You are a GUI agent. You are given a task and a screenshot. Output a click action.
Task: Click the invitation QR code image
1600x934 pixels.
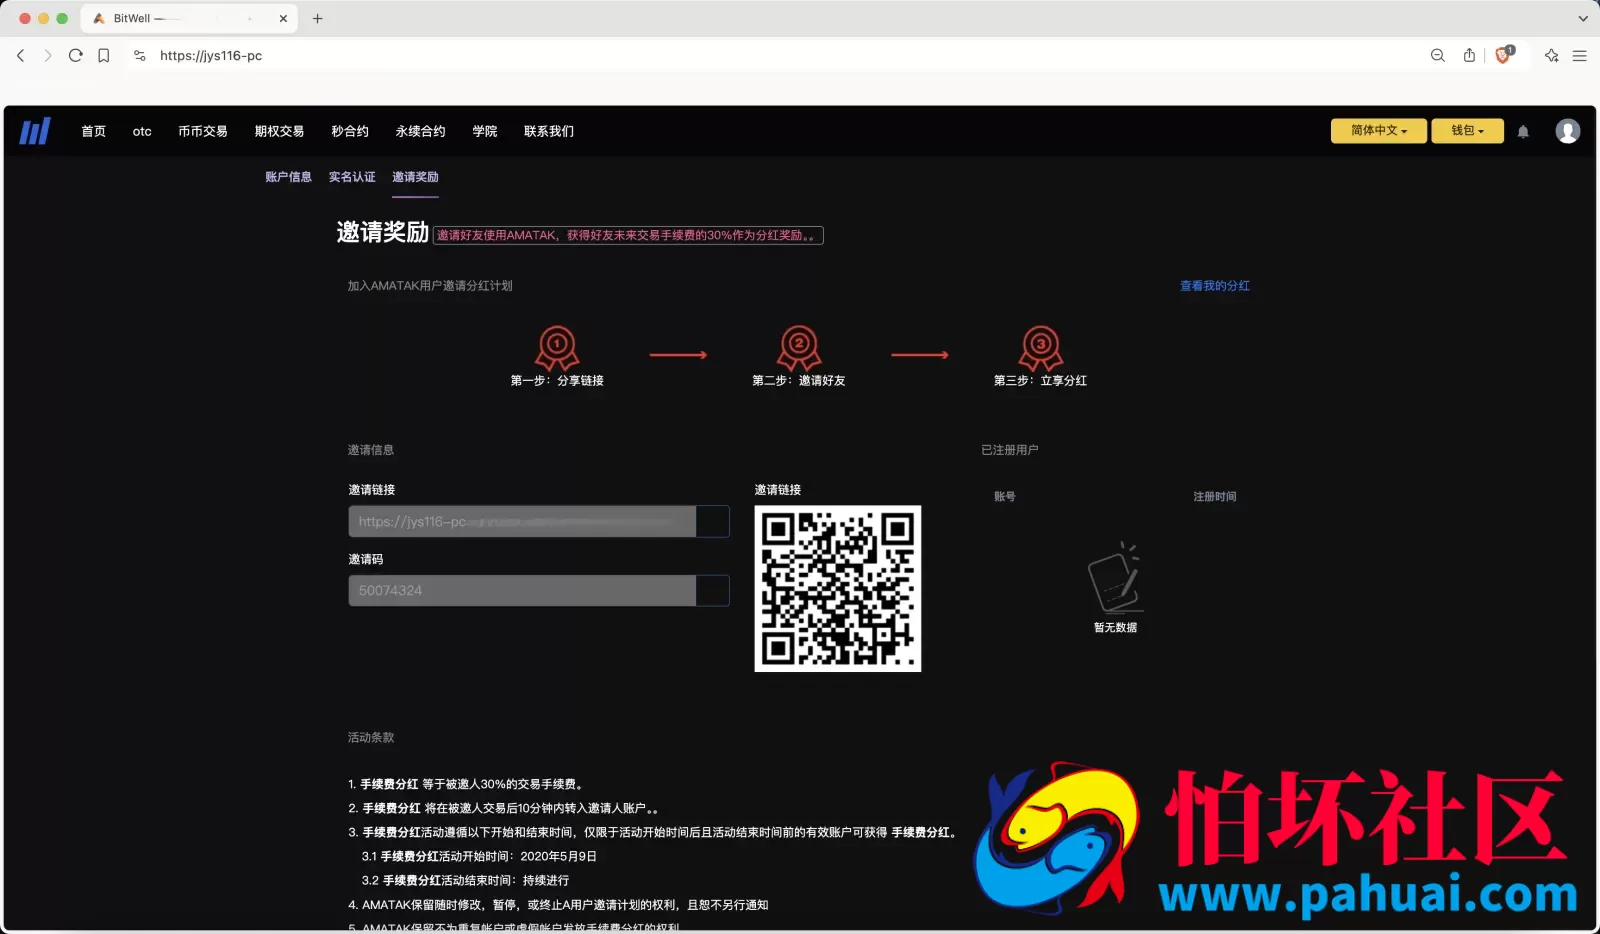pos(838,589)
